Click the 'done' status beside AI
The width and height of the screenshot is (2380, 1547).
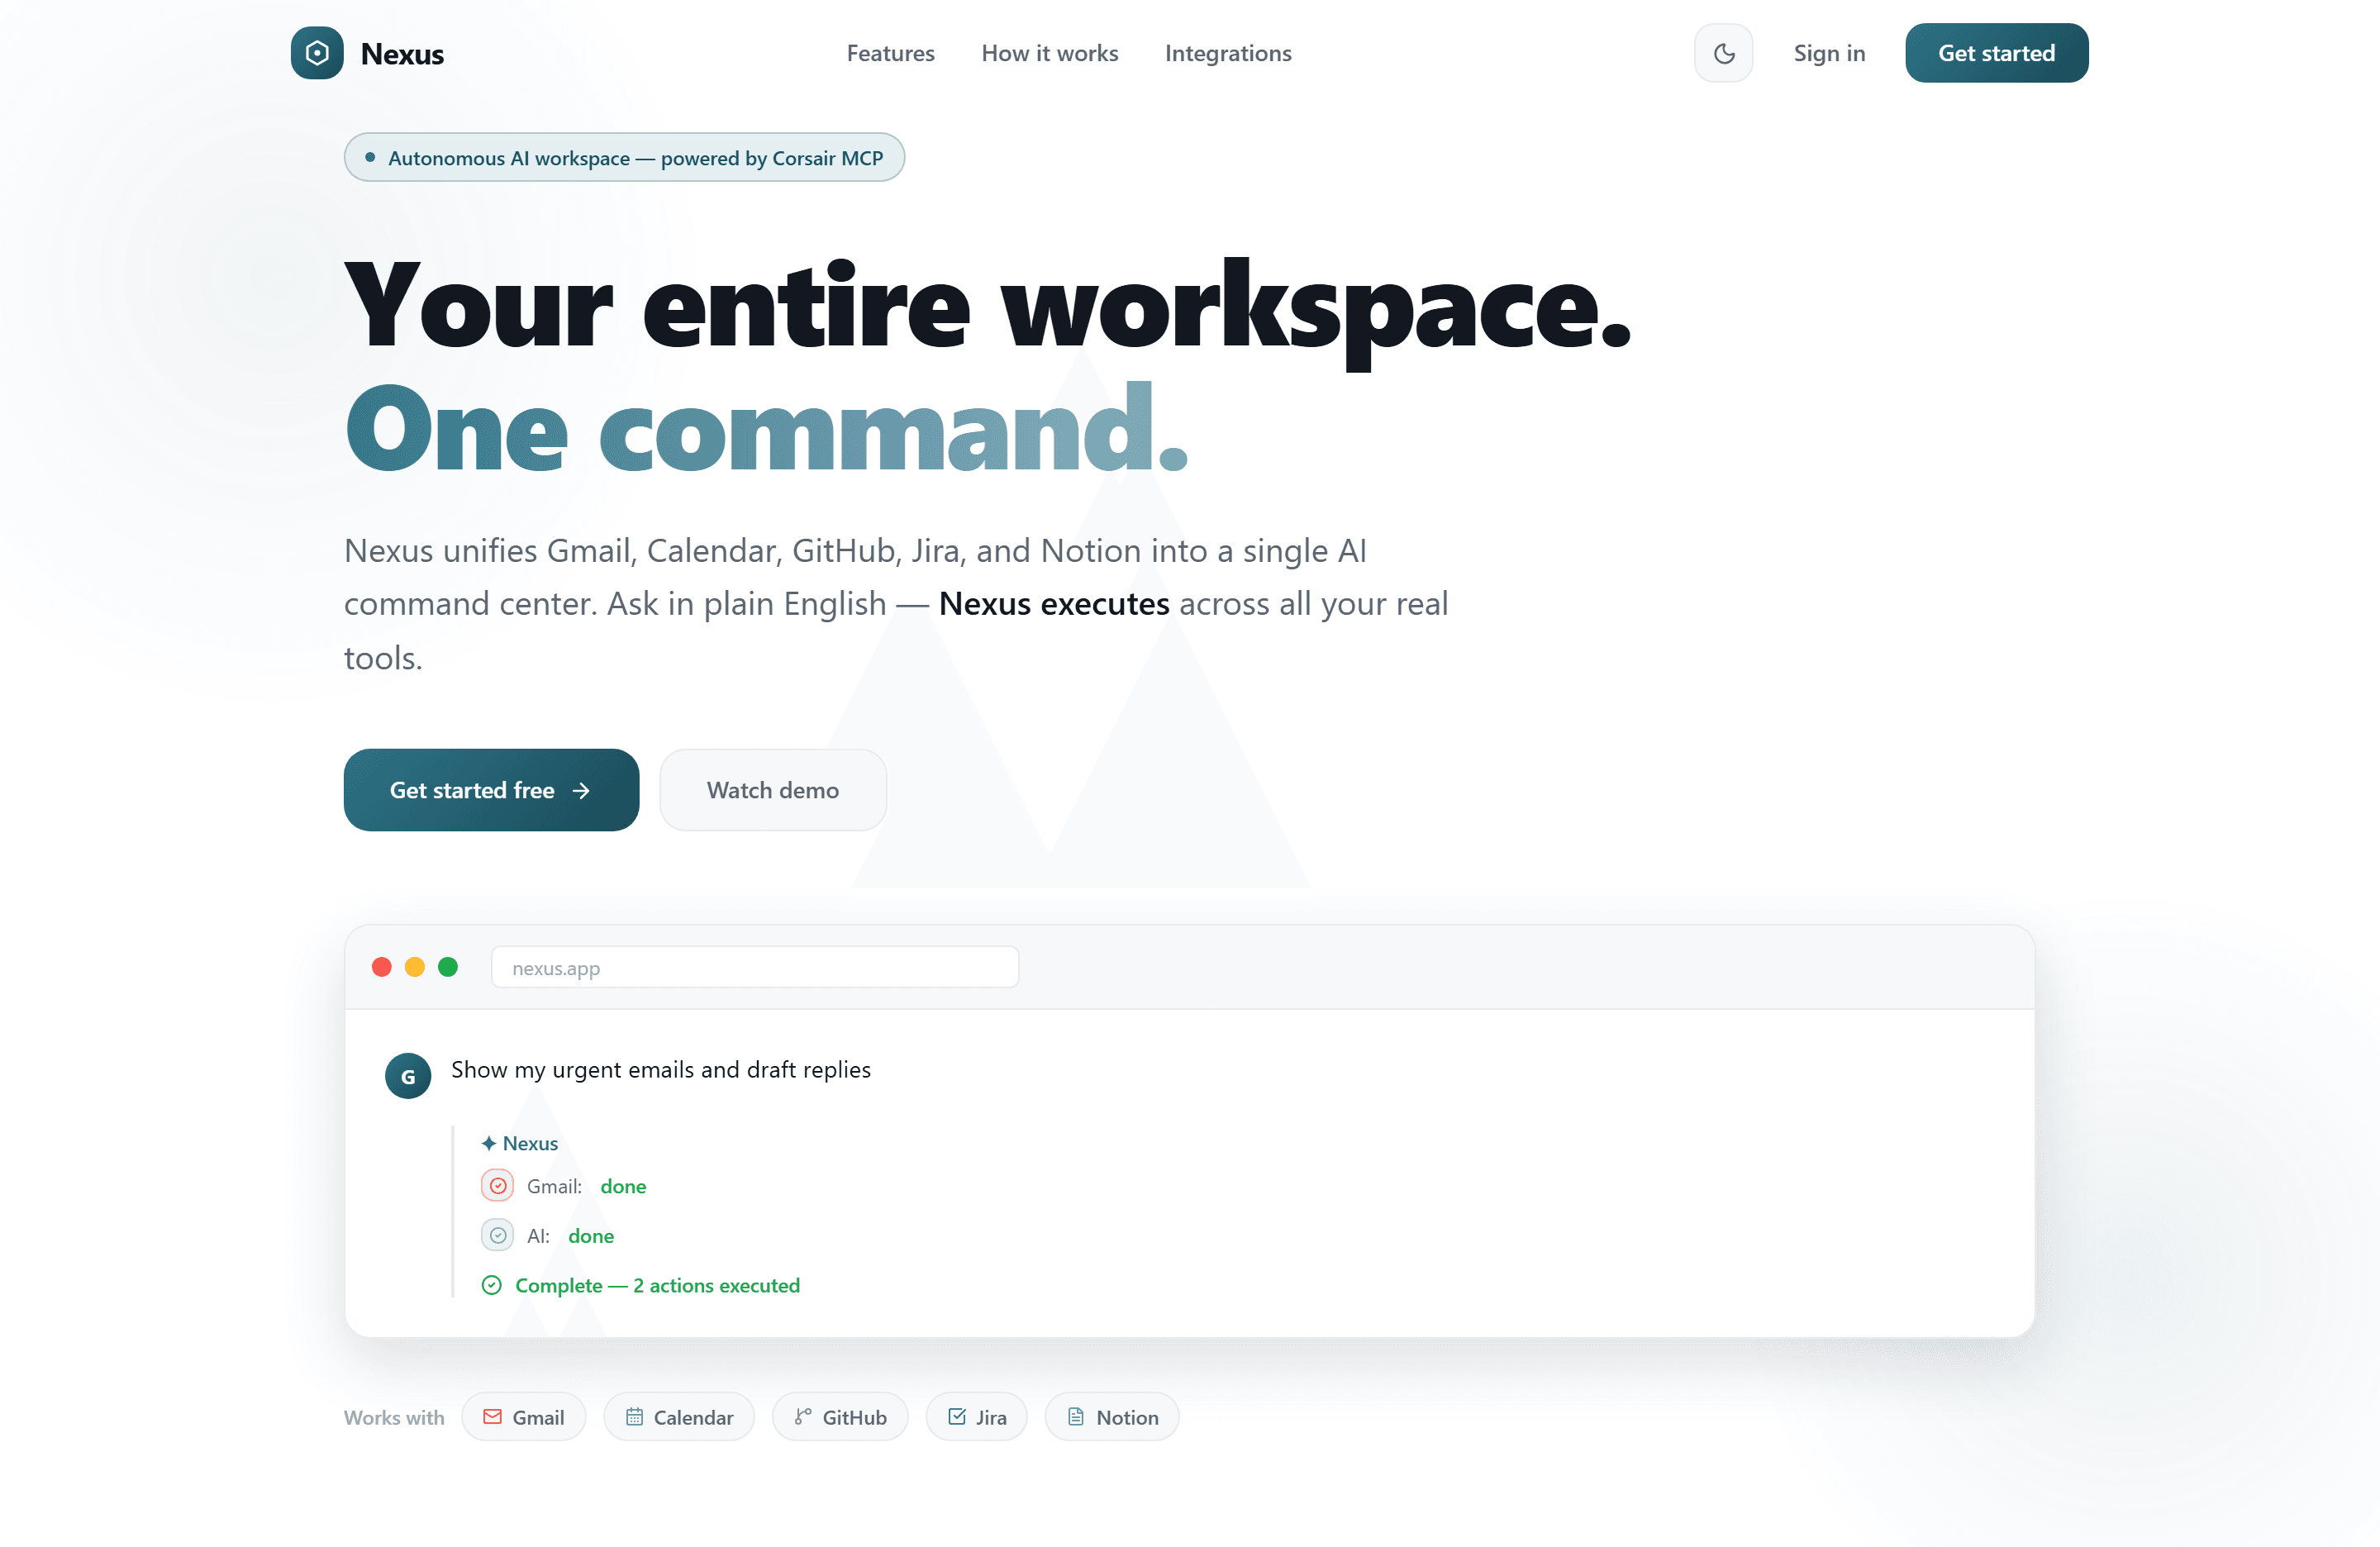point(591,1236)
